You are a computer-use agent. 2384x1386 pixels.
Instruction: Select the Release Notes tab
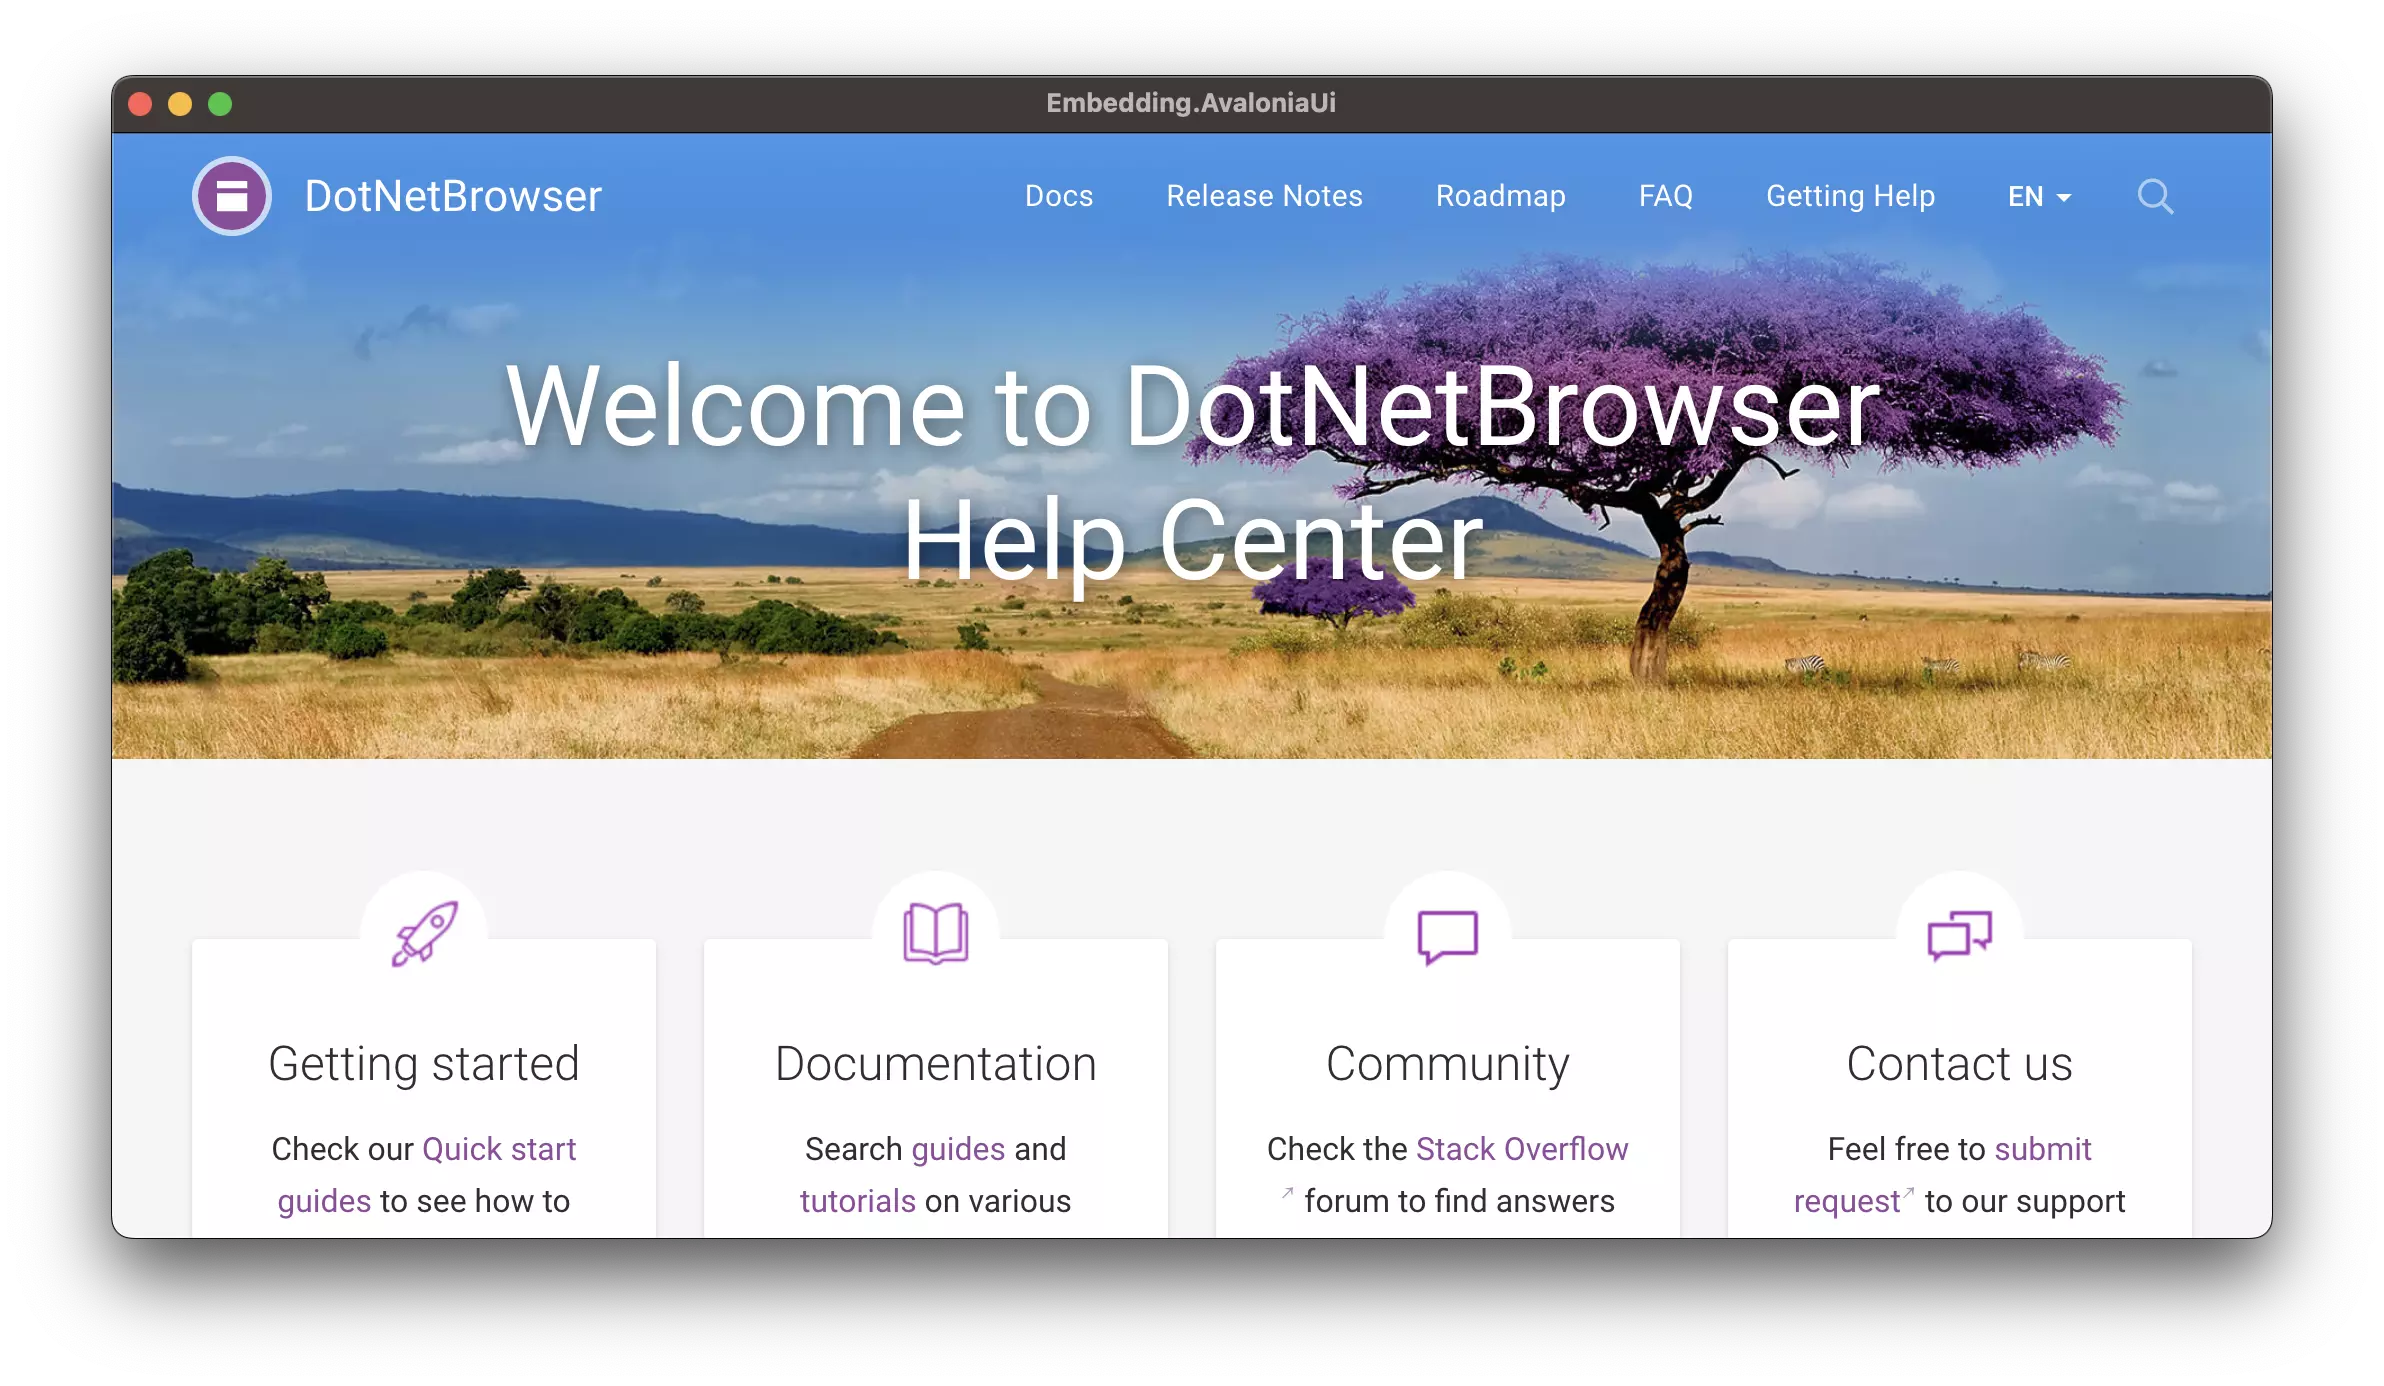coord(1264,196)
